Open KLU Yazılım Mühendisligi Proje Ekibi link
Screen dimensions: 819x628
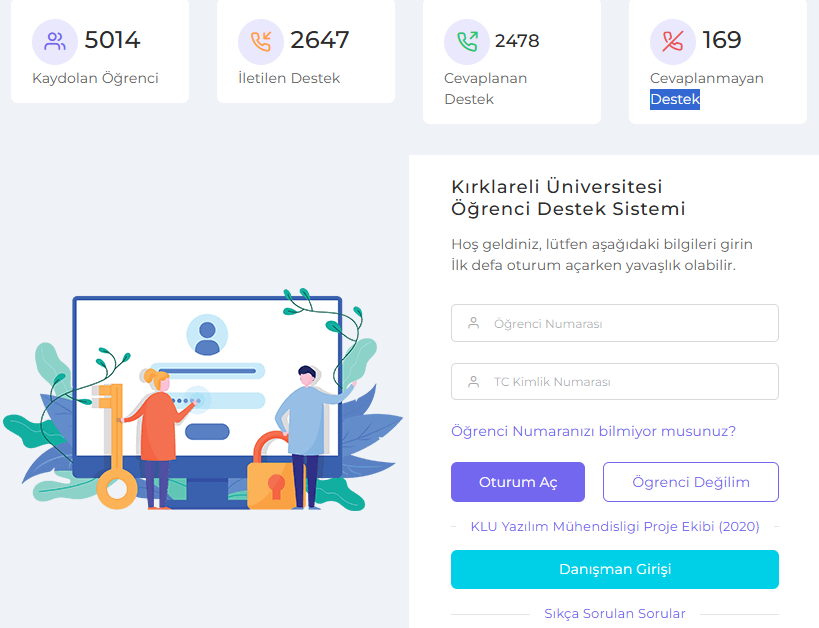615,526
